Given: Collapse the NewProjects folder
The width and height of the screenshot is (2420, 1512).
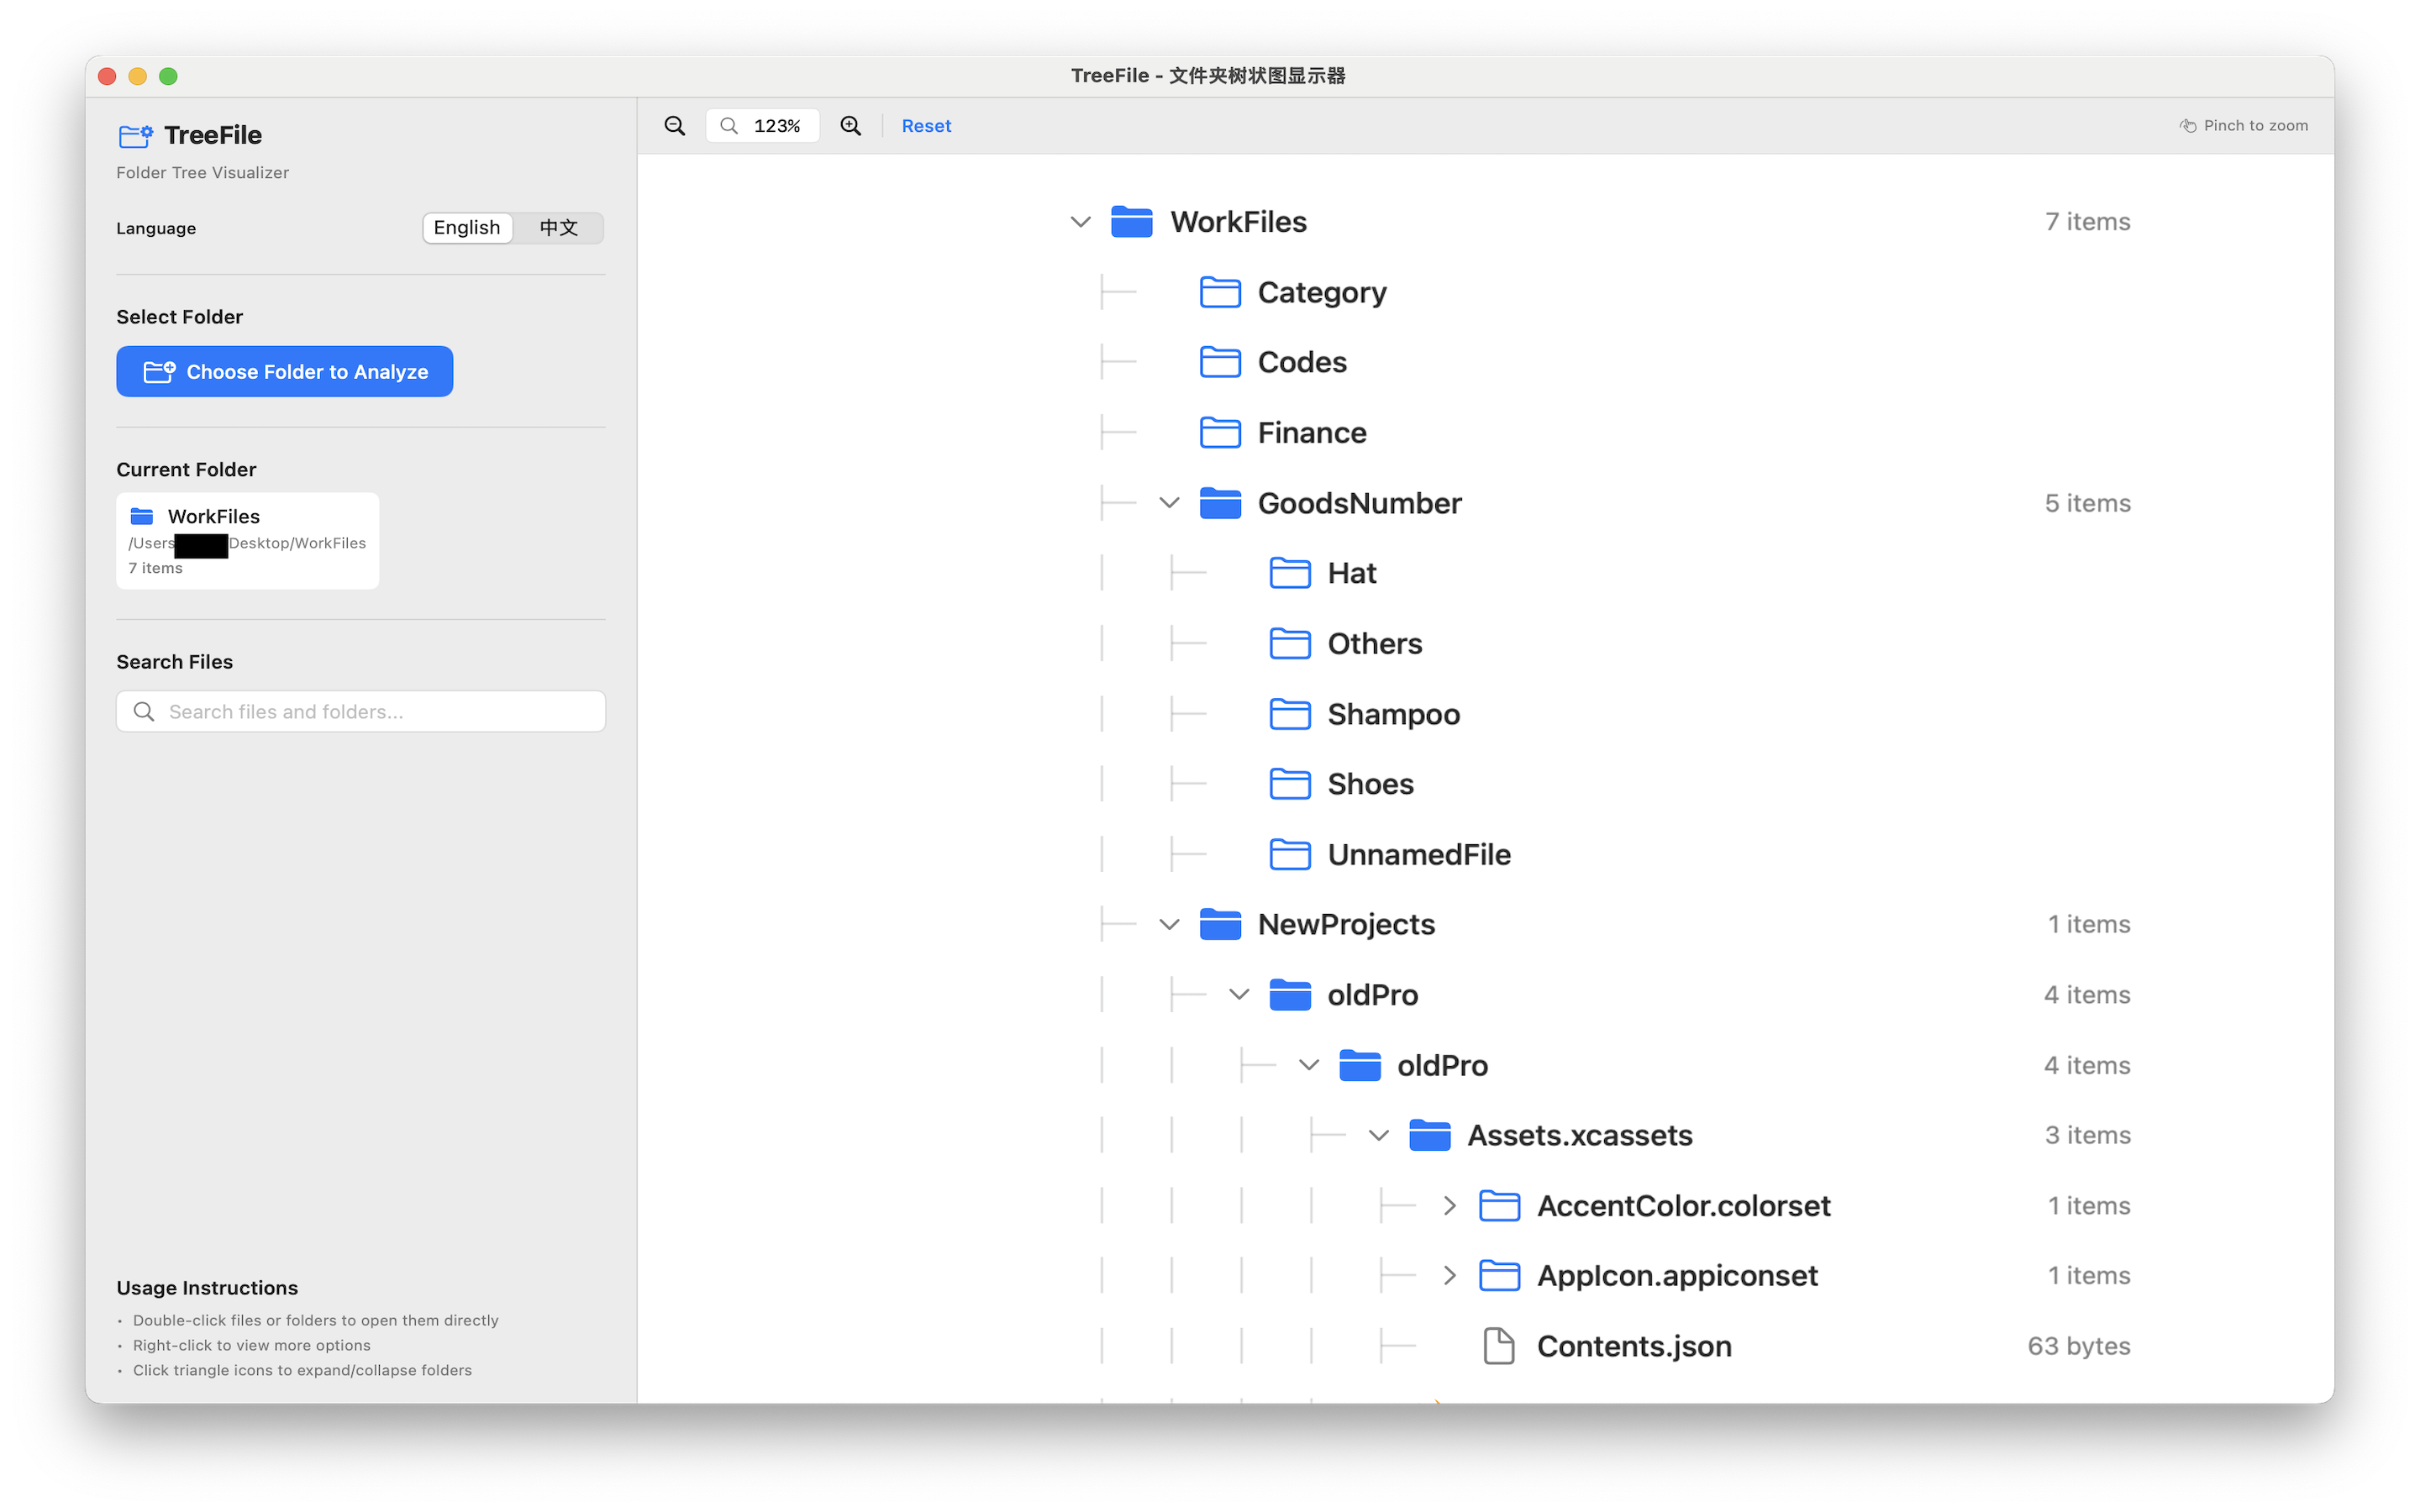Looking at the screenshot, I should [x=1169, y=924].
